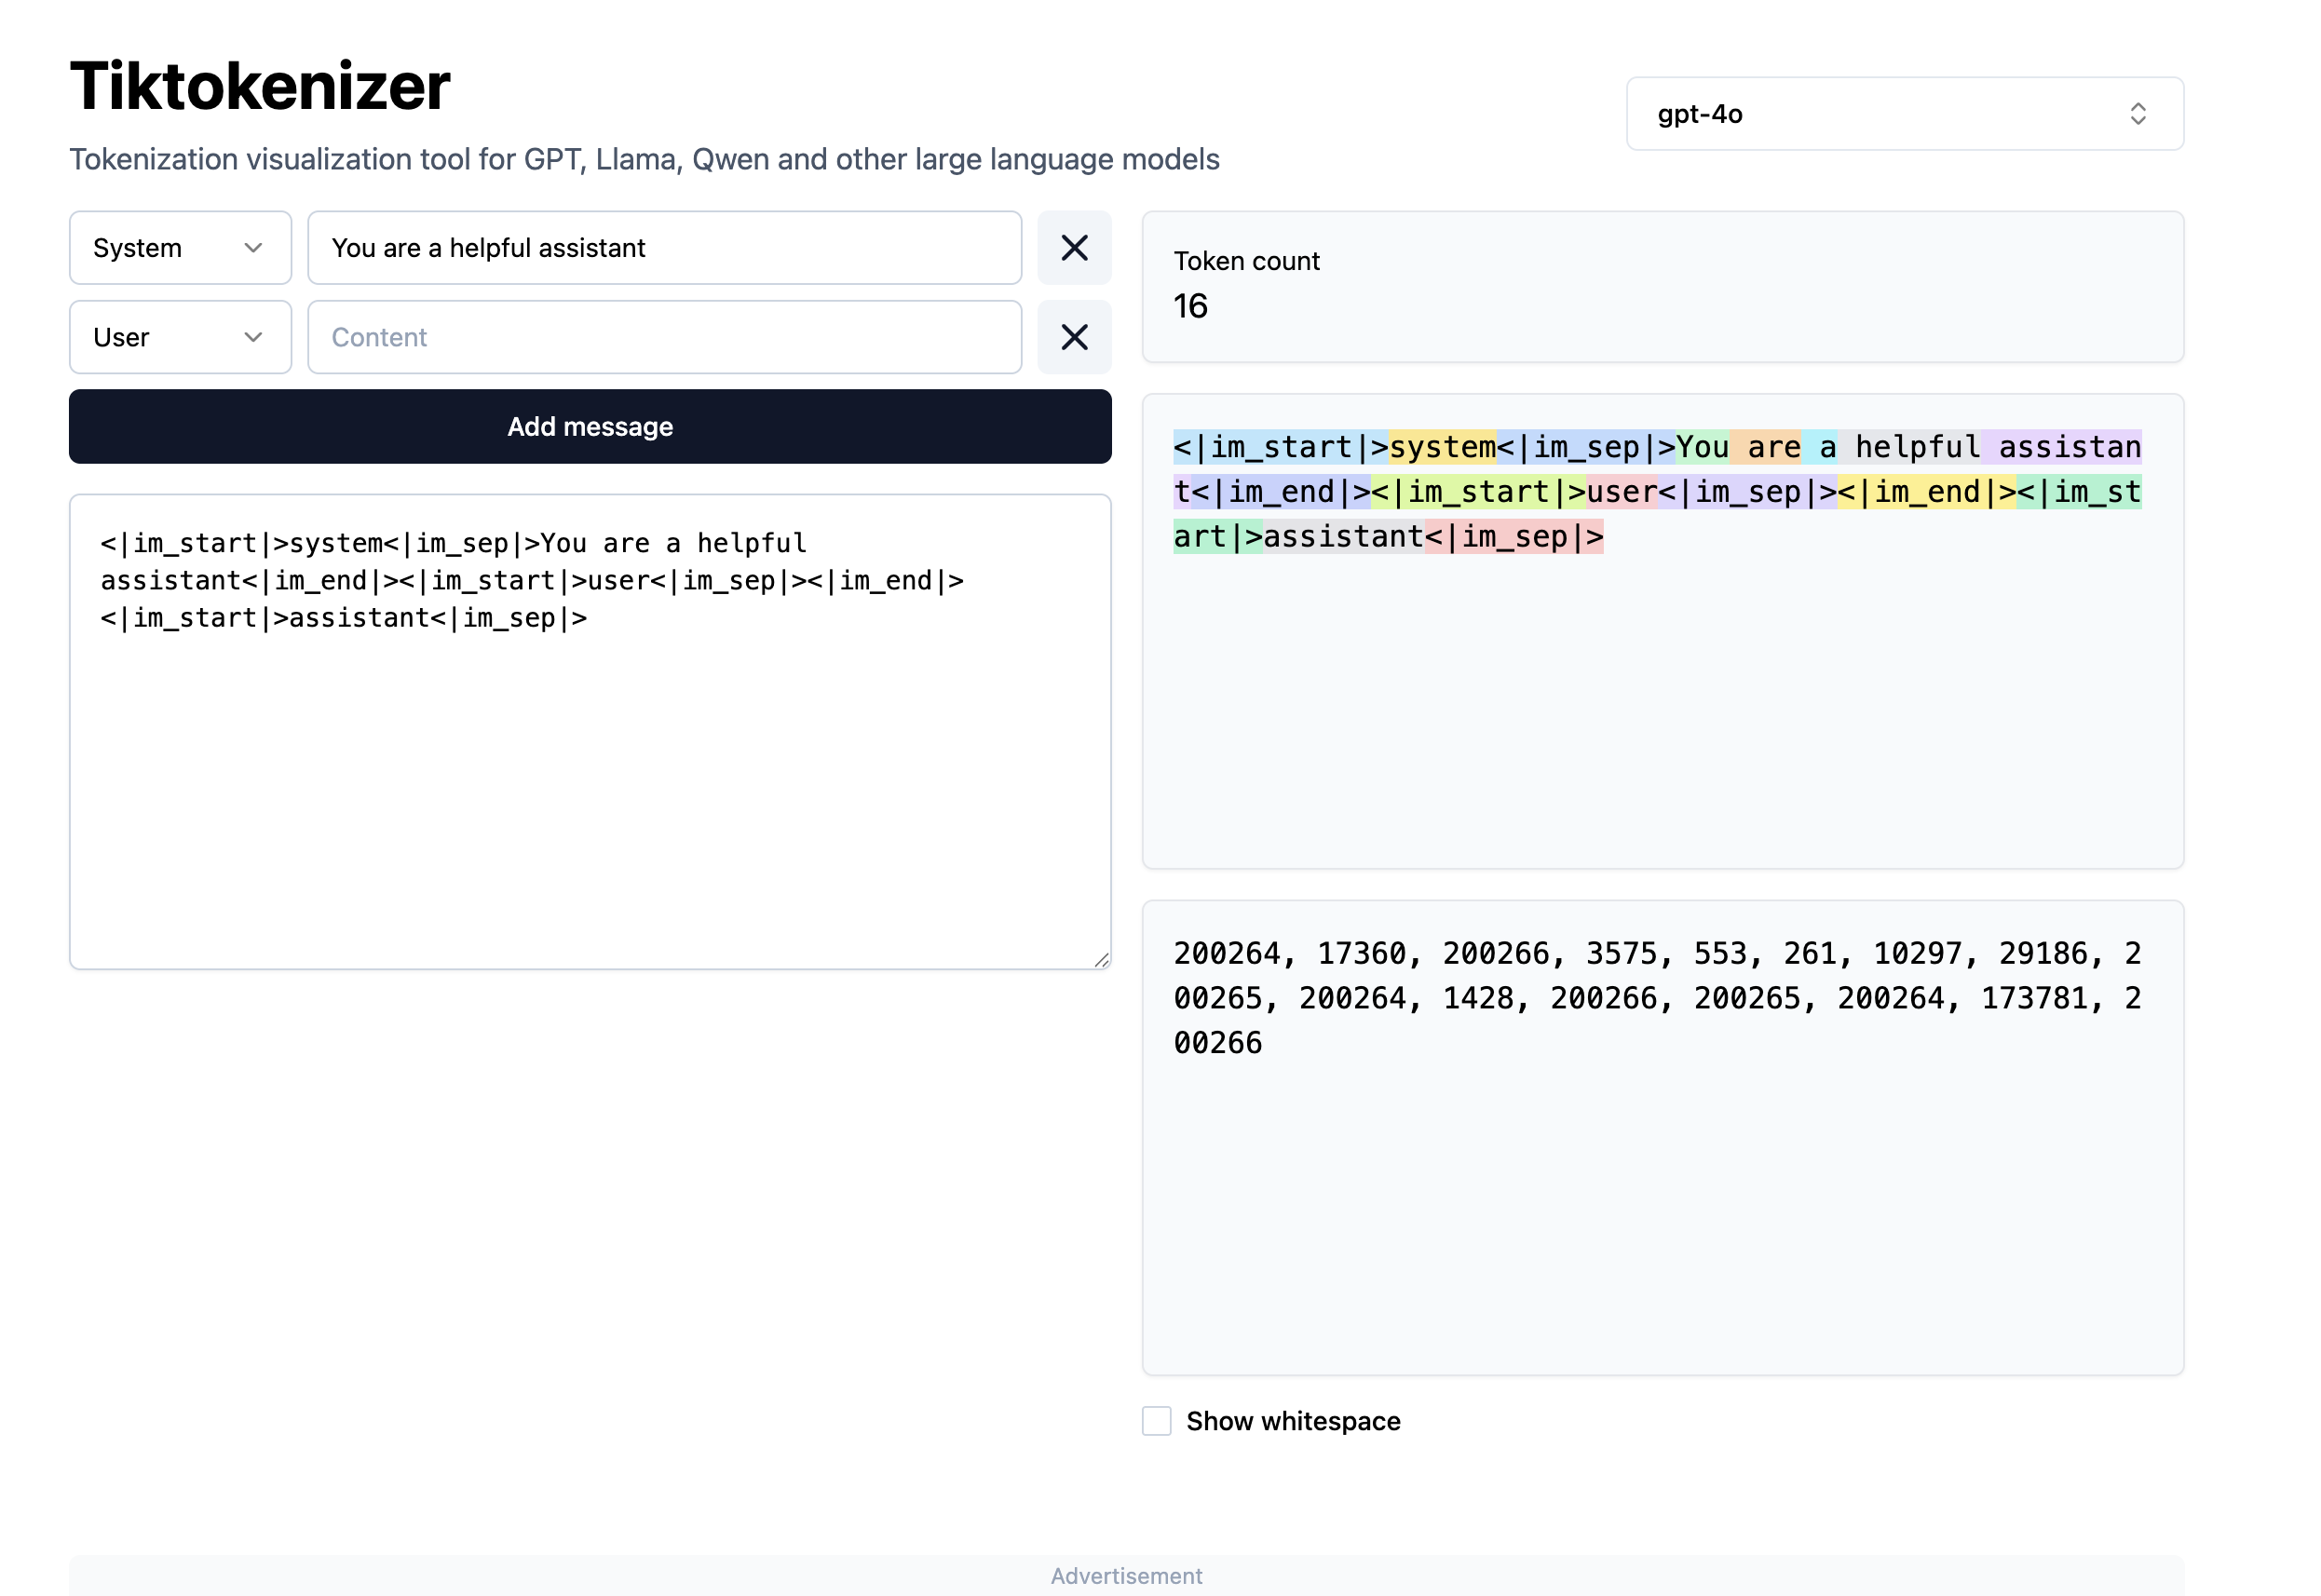Open the System role dropdown
Image resolution: width=2321 pixels, height=1596 pixels.
point(180,248)
